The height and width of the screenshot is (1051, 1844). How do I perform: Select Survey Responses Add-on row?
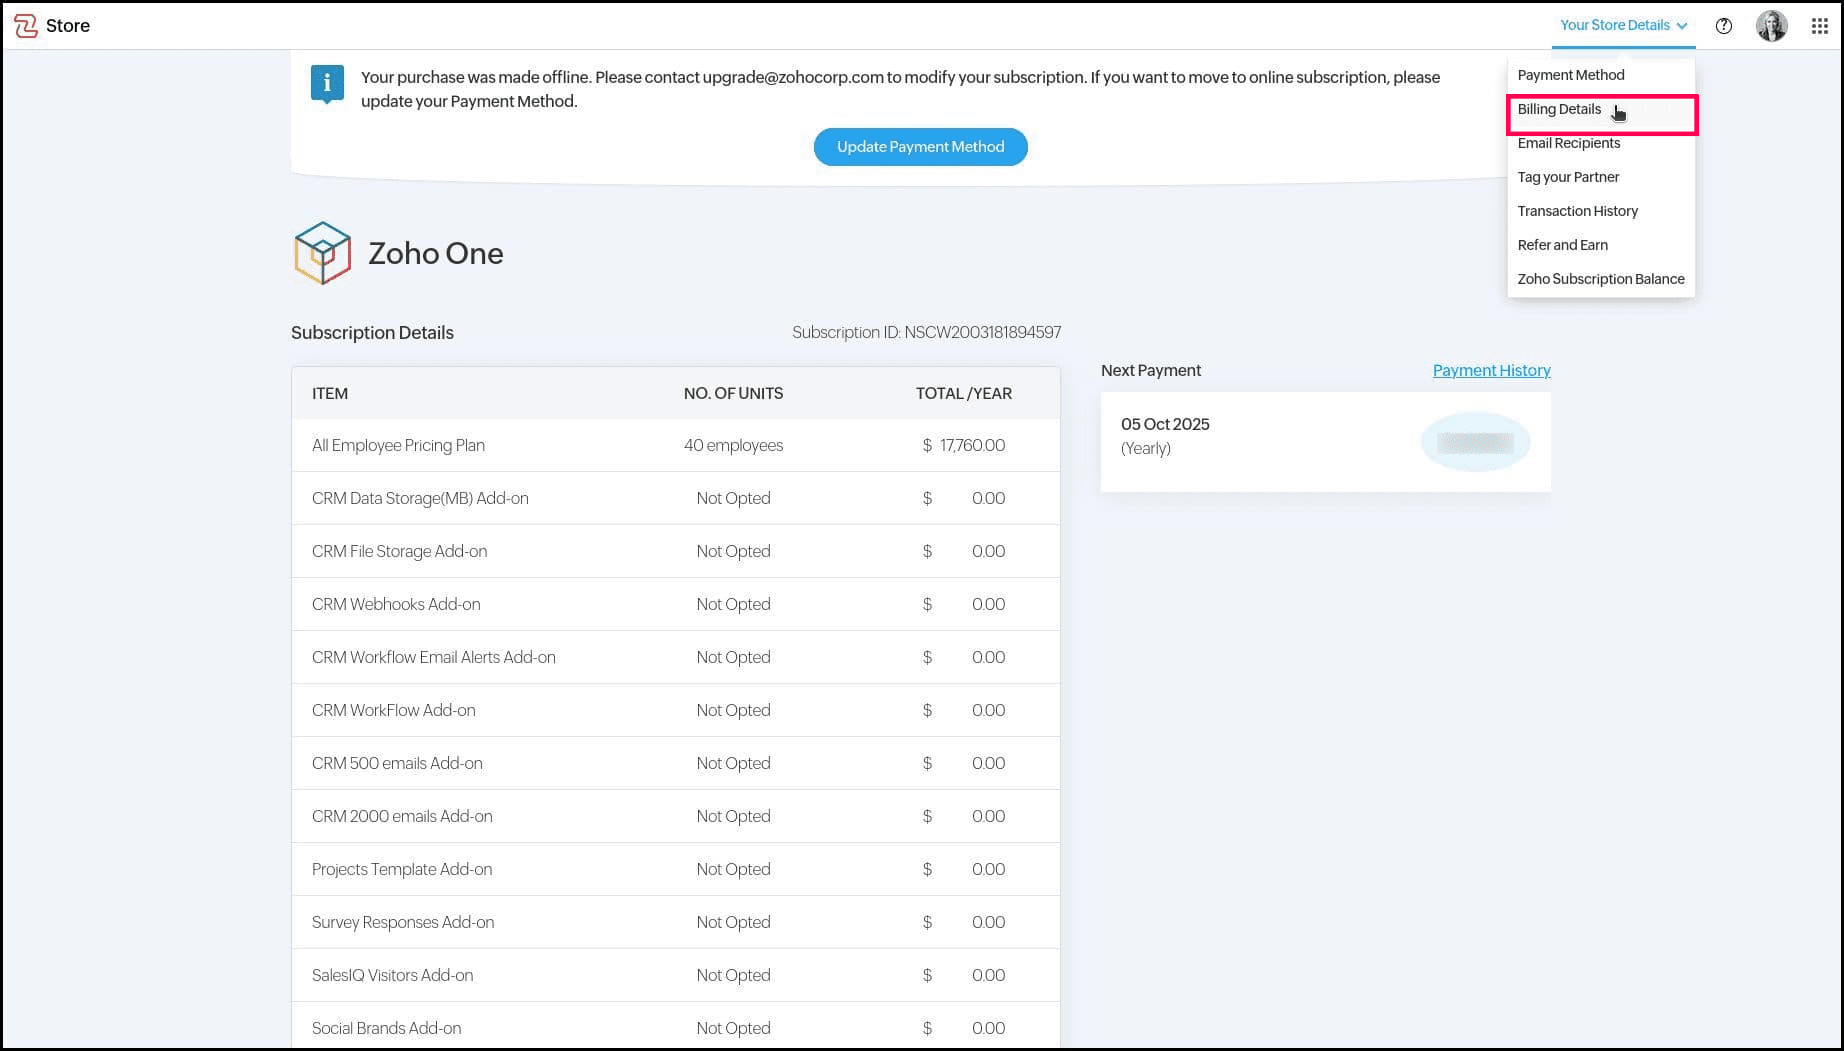click(x=676, y=922)
